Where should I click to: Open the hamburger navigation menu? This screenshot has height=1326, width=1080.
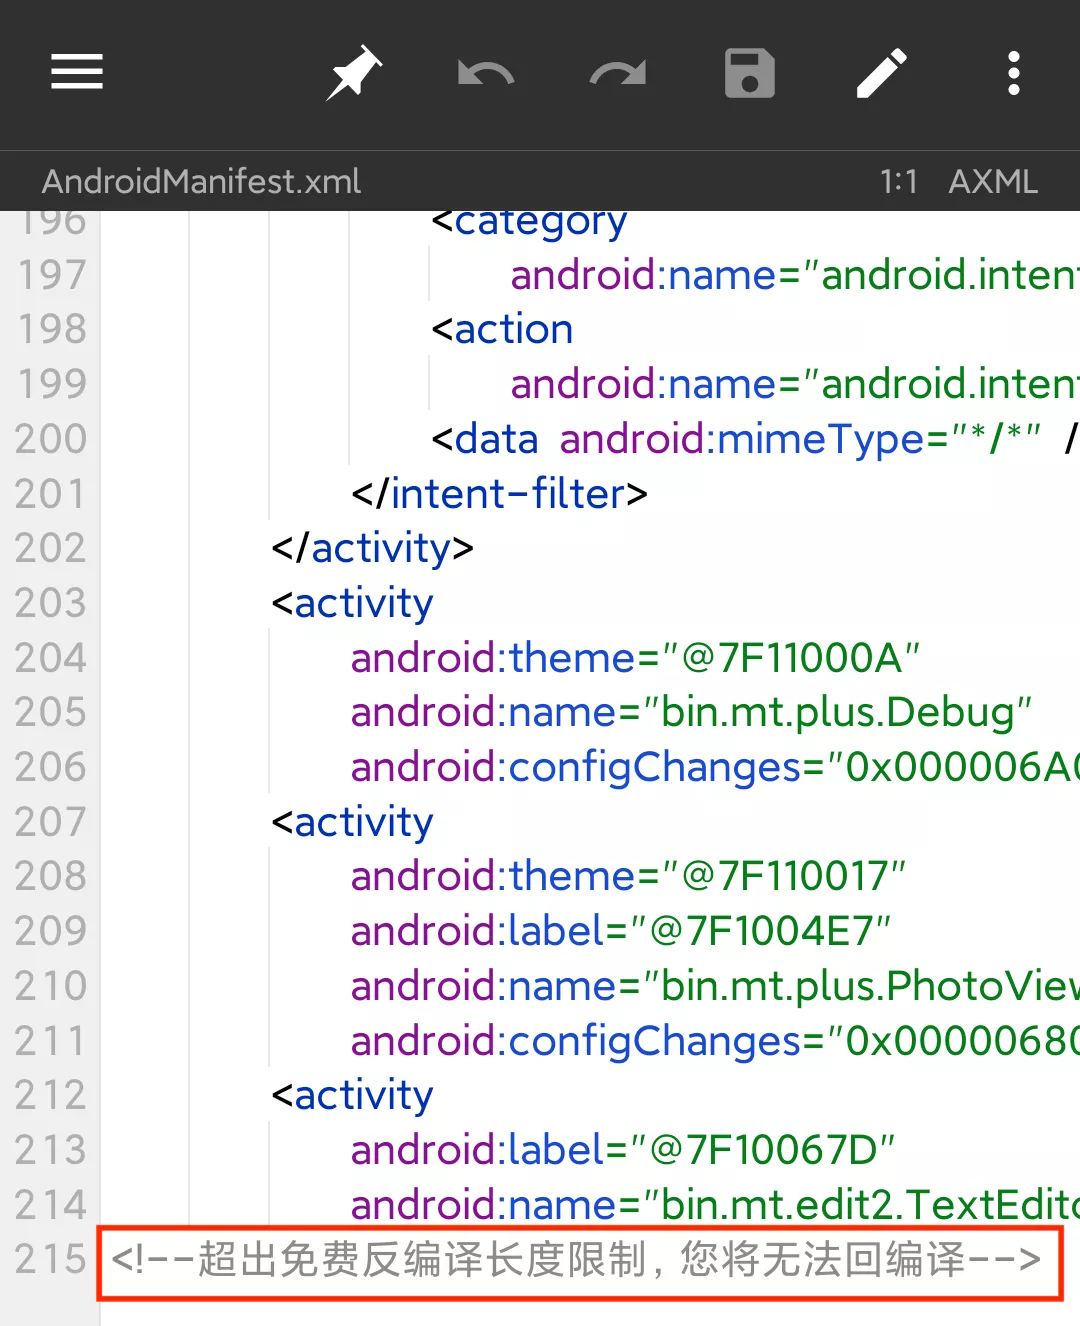pyautogui.click(x=77, y=73)
